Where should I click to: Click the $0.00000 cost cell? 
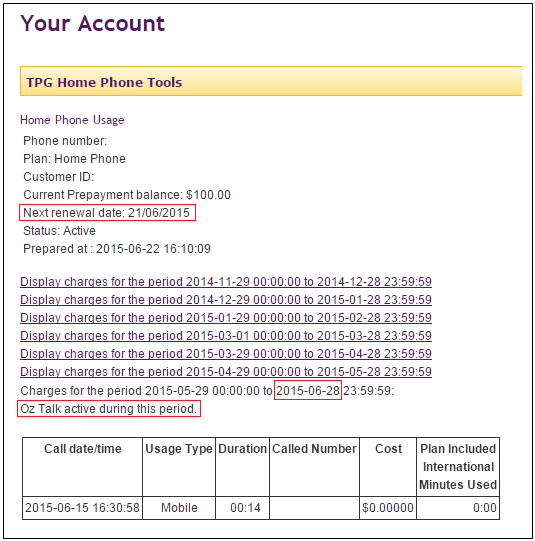click(x=388, y=508)
